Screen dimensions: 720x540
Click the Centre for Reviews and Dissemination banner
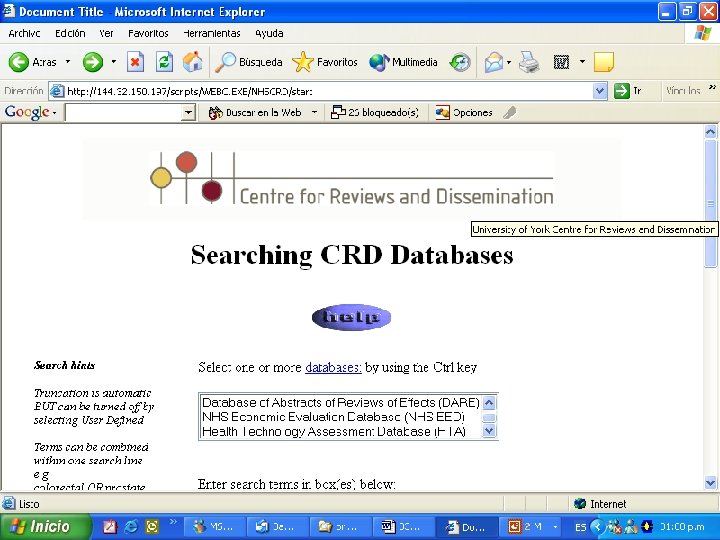(x=352, y=179)
